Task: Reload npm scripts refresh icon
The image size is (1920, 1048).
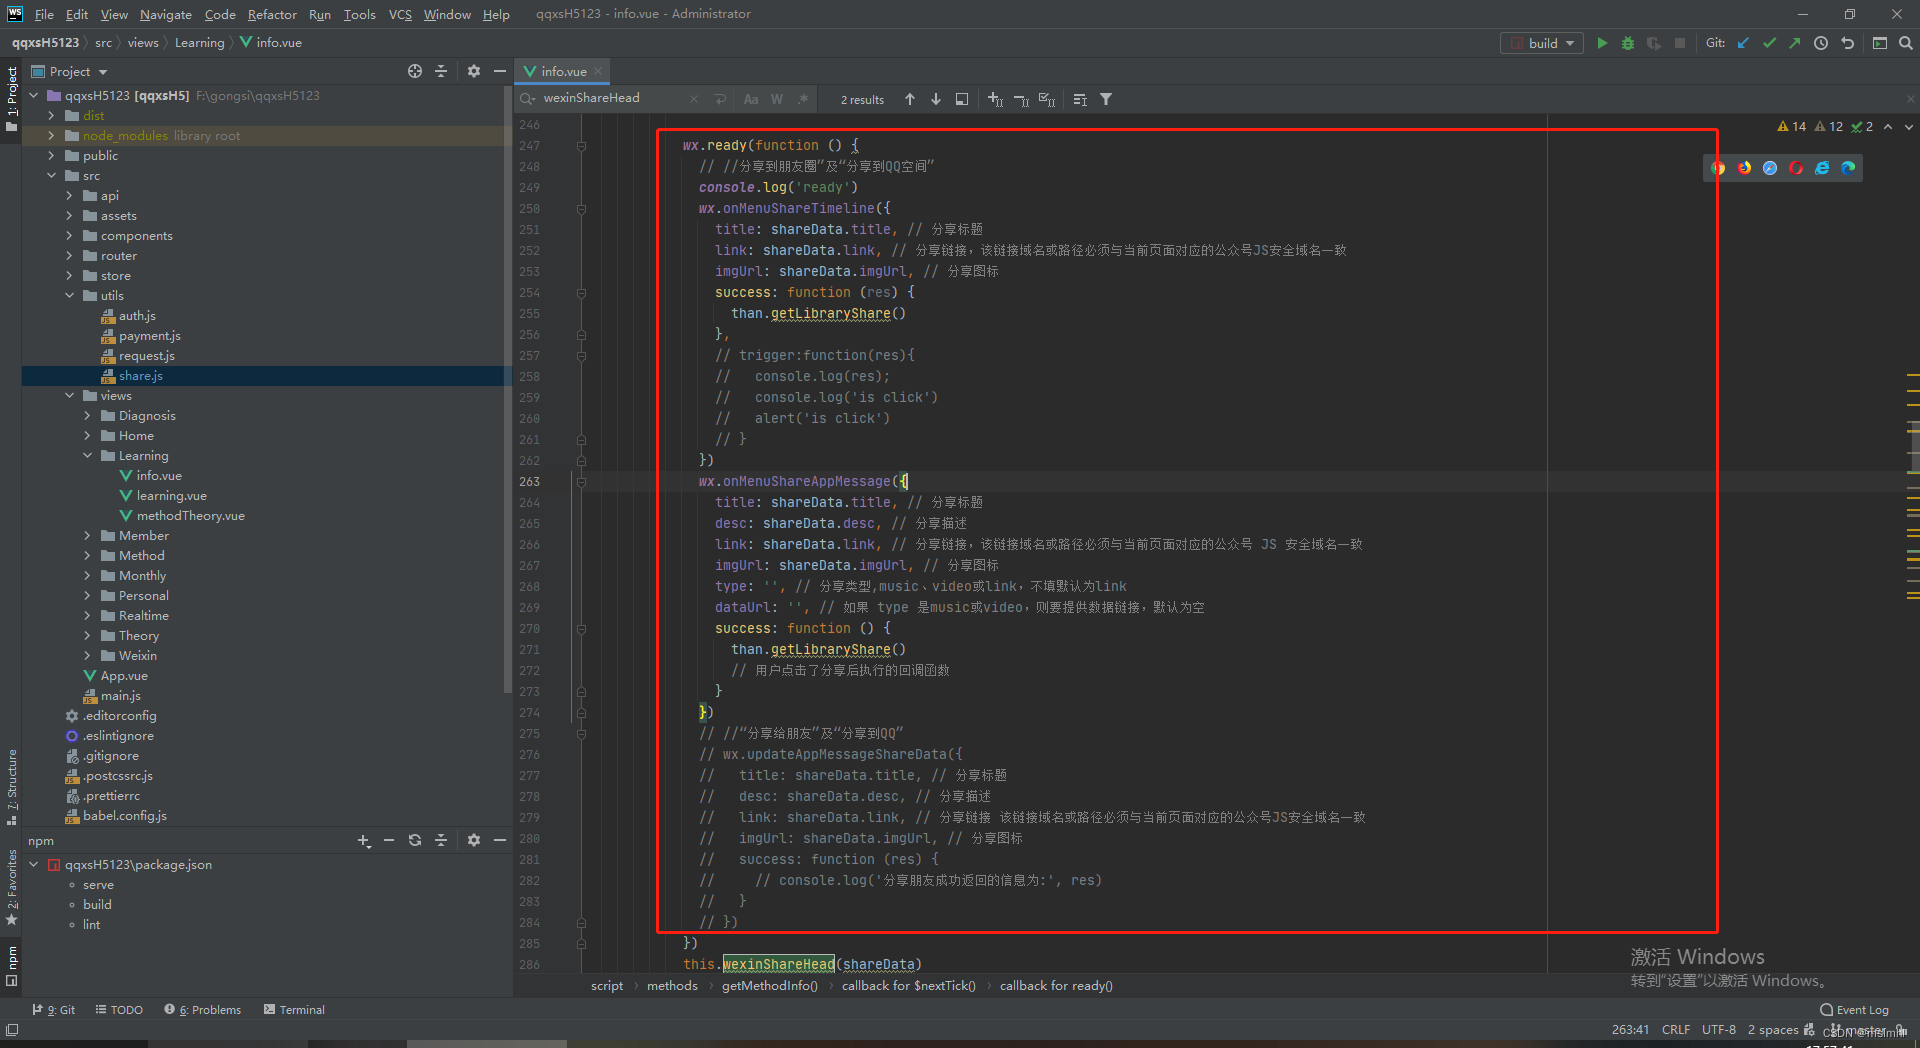Action: 415,841
